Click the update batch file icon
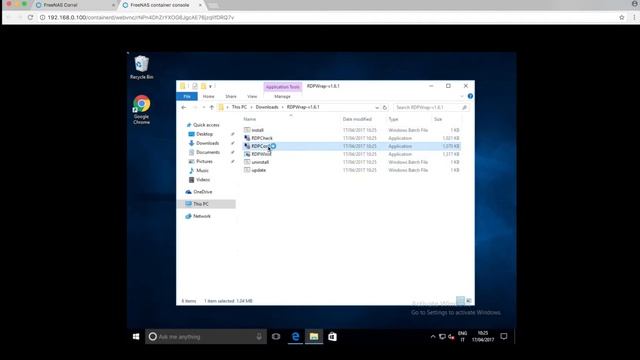The width and height of the screenshot is (640, 360). pos(247,170)
